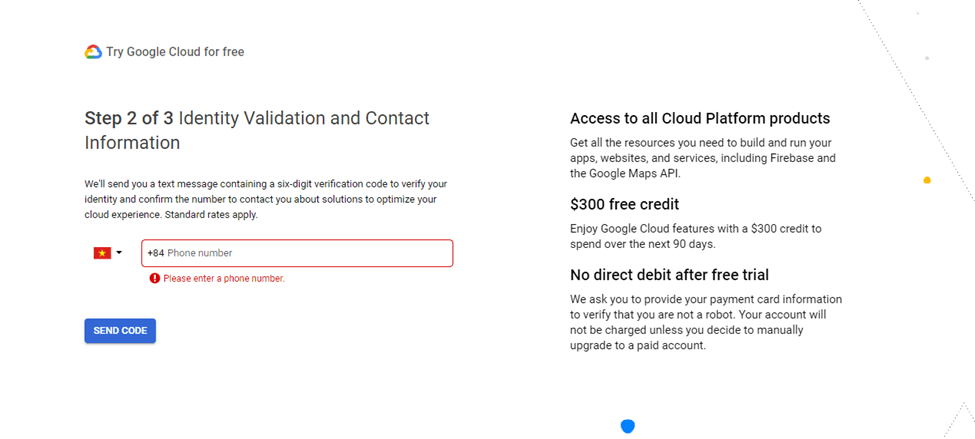Click 'No direct debit after free trial' heading

click(x=670, y=274)
